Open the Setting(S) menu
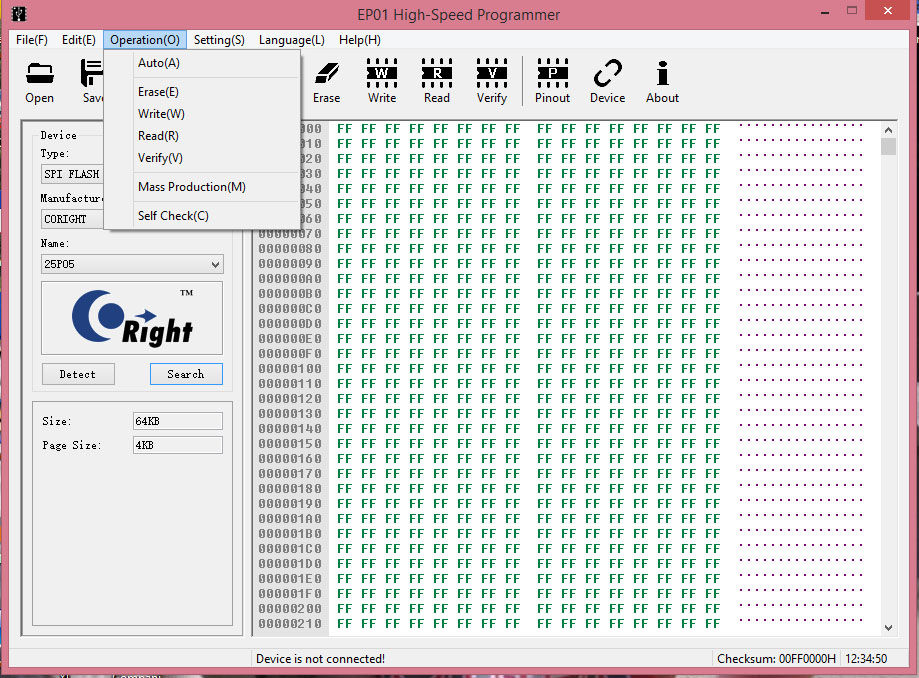Viewport: 919px width, 678px height. pos(219,40)
